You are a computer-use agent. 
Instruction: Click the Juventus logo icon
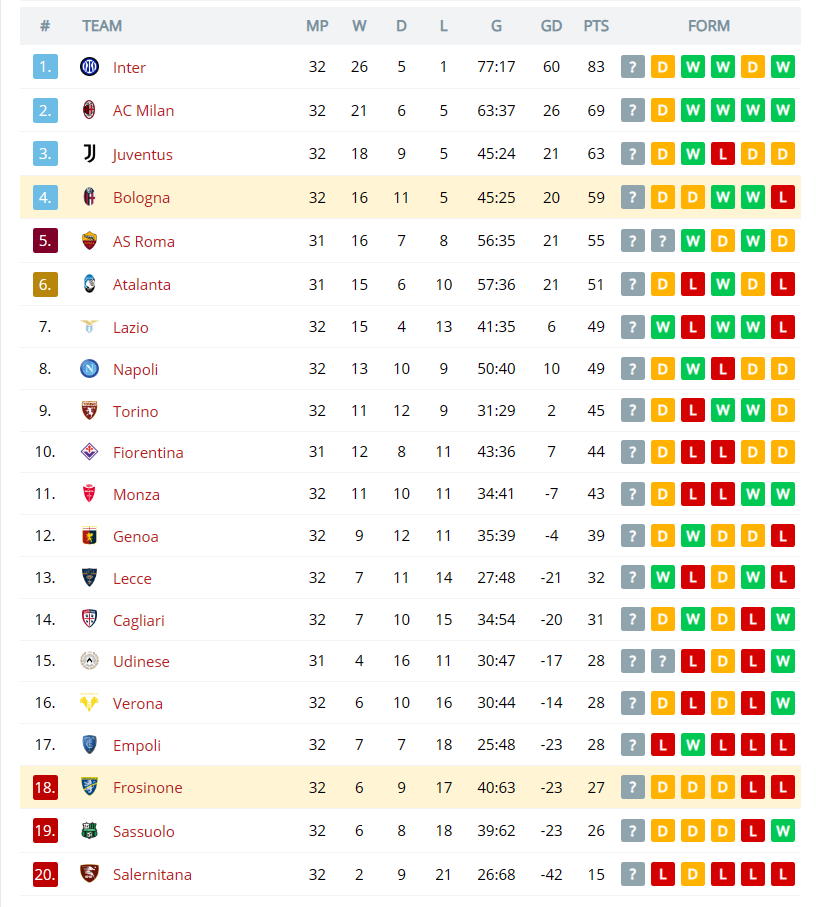[89, 153]
